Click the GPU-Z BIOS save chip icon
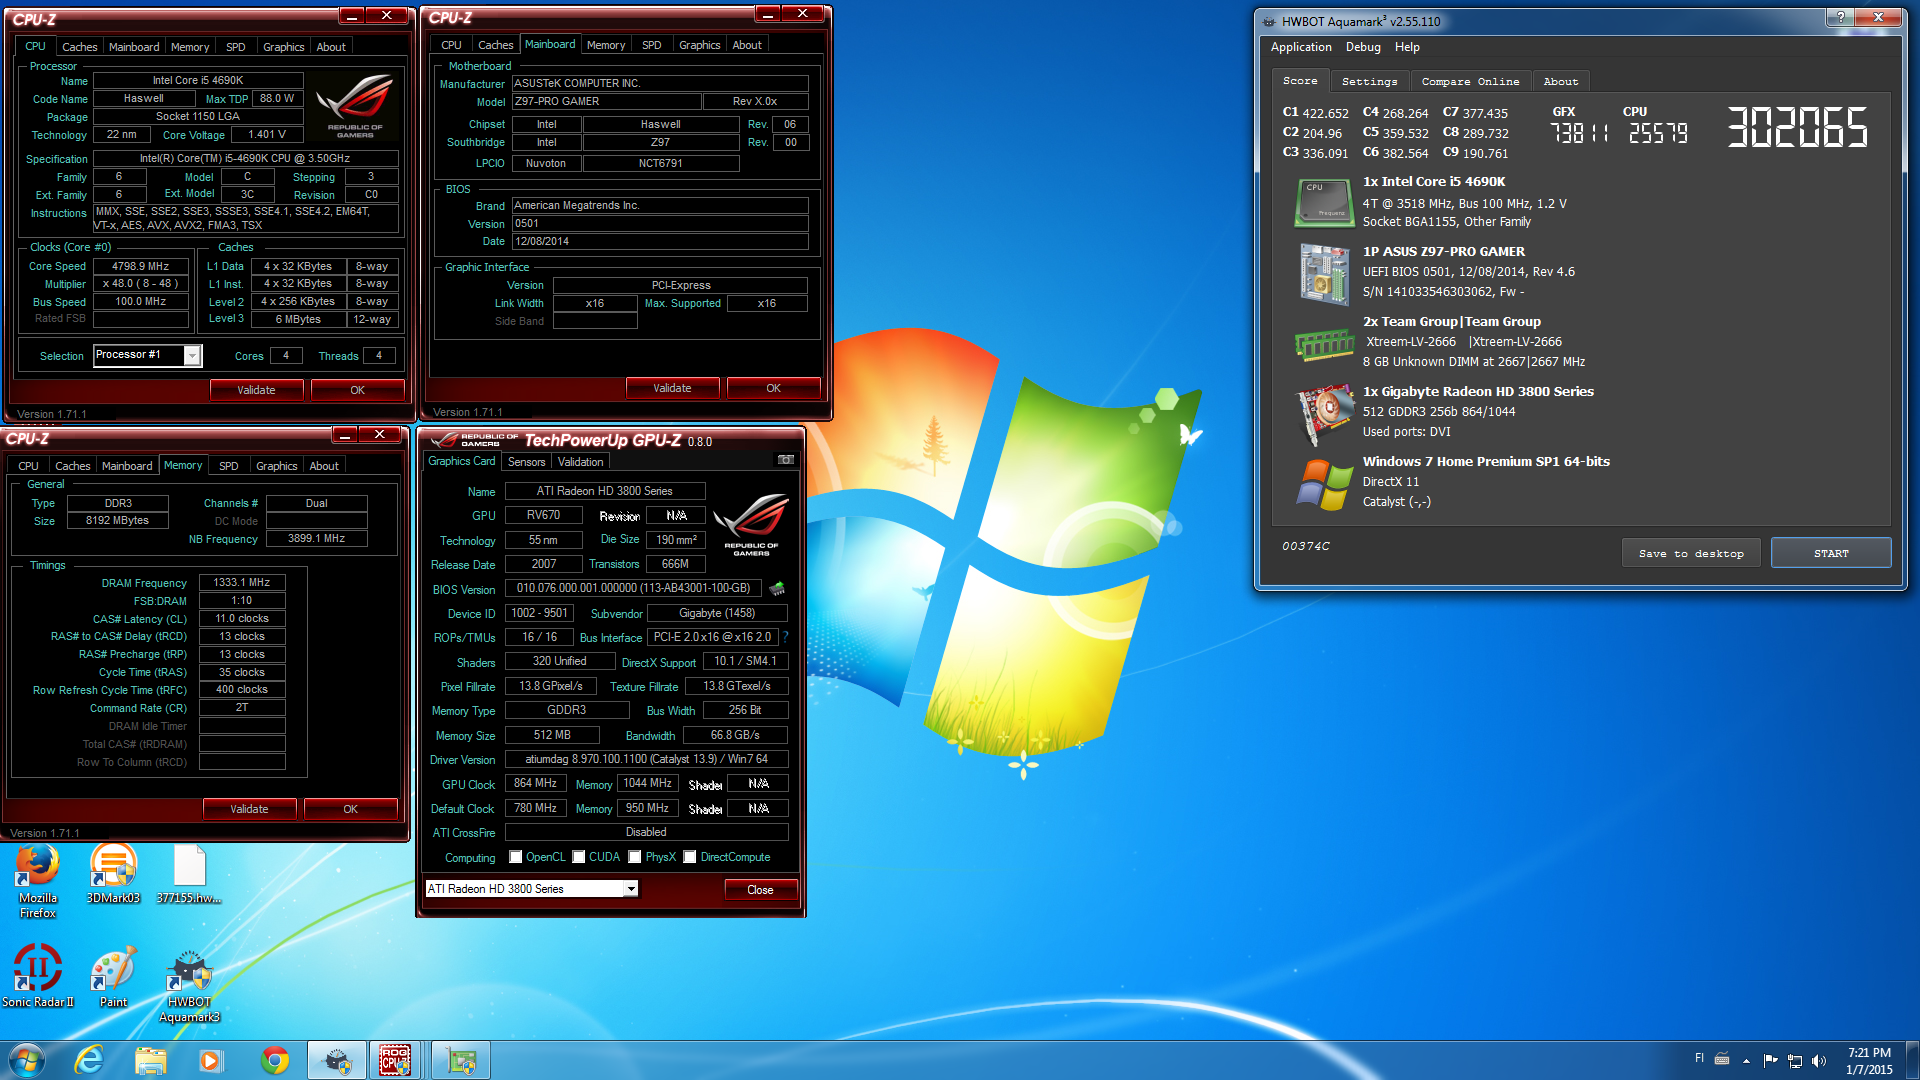Screen dimensions: 1920x1080 tap(777, 589)
